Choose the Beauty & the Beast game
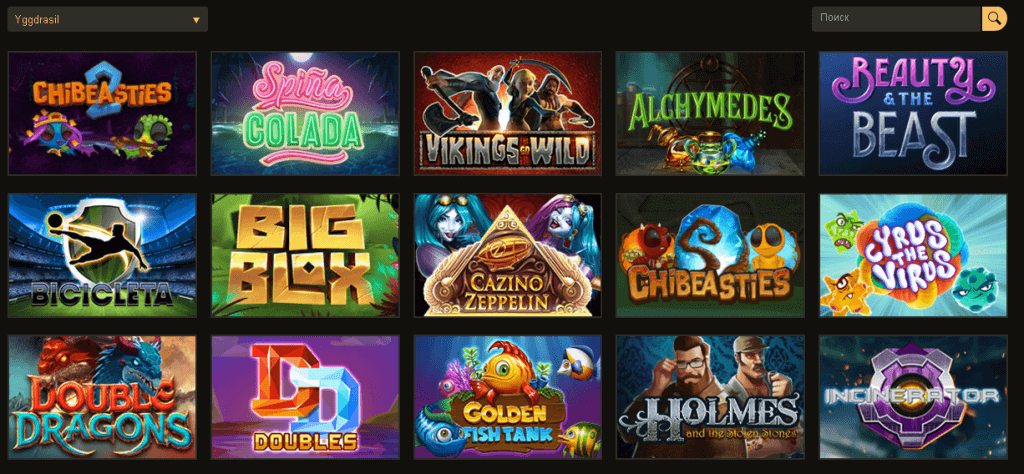Viewport: 1024px width, 474px height. tap(913, 114)
